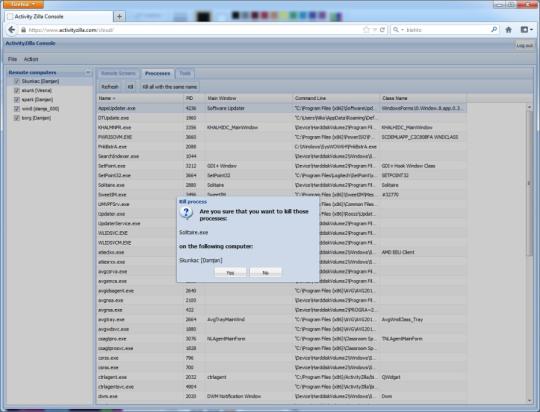This screenshot has width=540, height=412.
Task: Toggle the fourth remote computer's checkbox (stanja_600)
Action: pyautogui.click(x=17, y=109)
